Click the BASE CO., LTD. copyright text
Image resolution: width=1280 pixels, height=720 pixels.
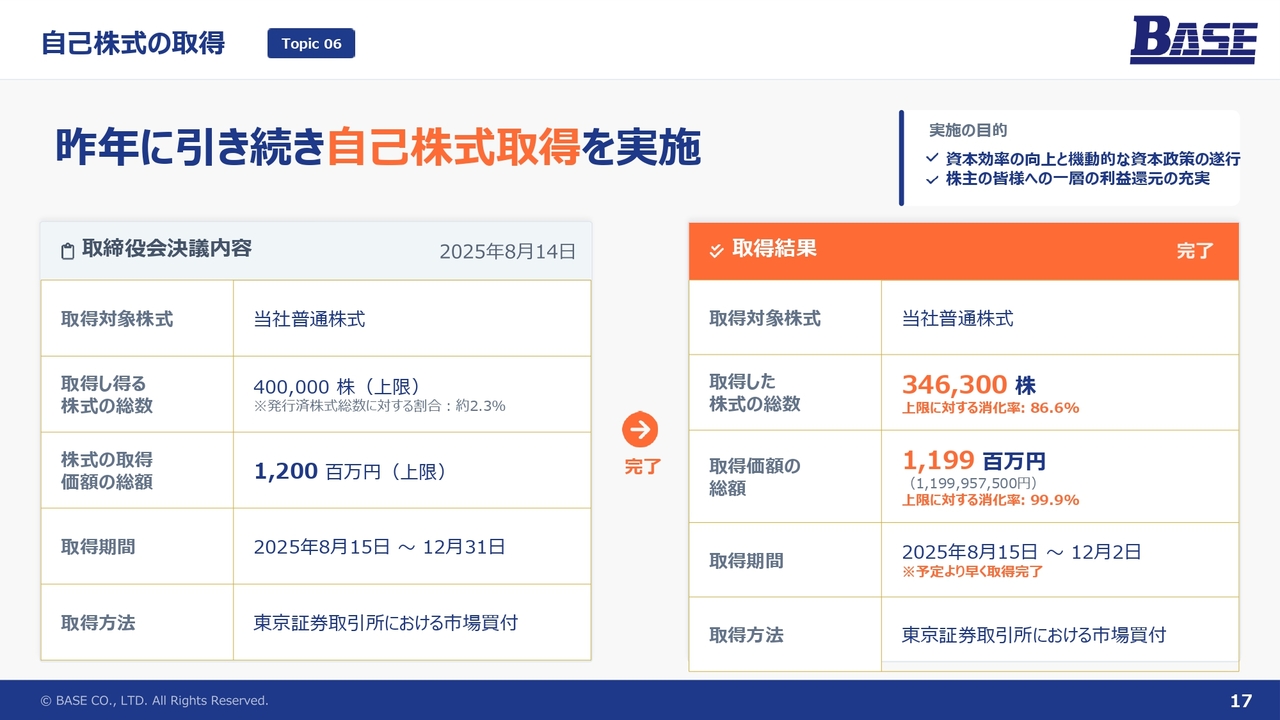click(154, 701)
